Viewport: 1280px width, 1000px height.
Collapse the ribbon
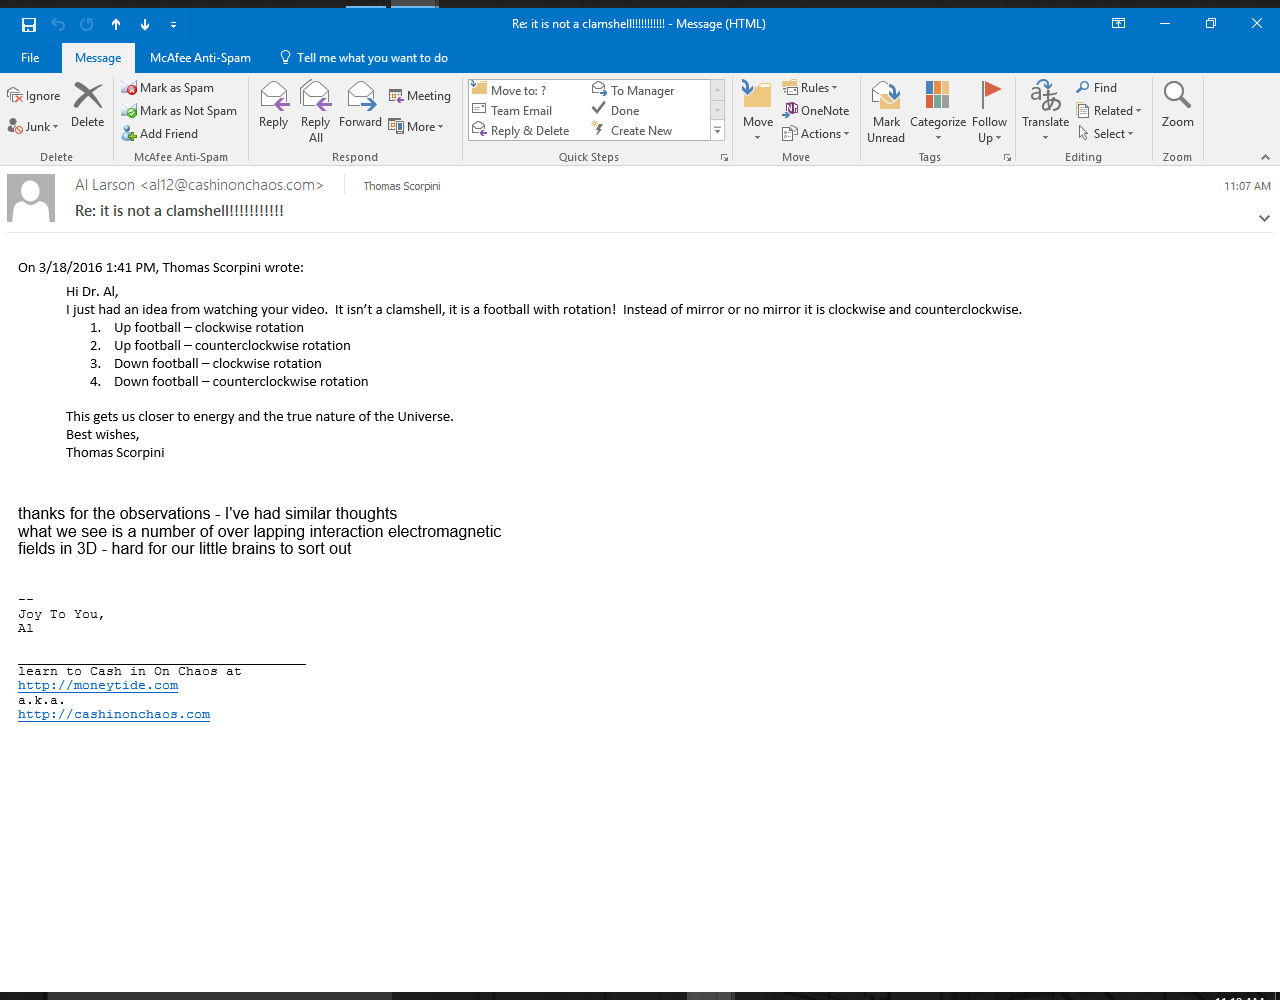point(1265,157)
